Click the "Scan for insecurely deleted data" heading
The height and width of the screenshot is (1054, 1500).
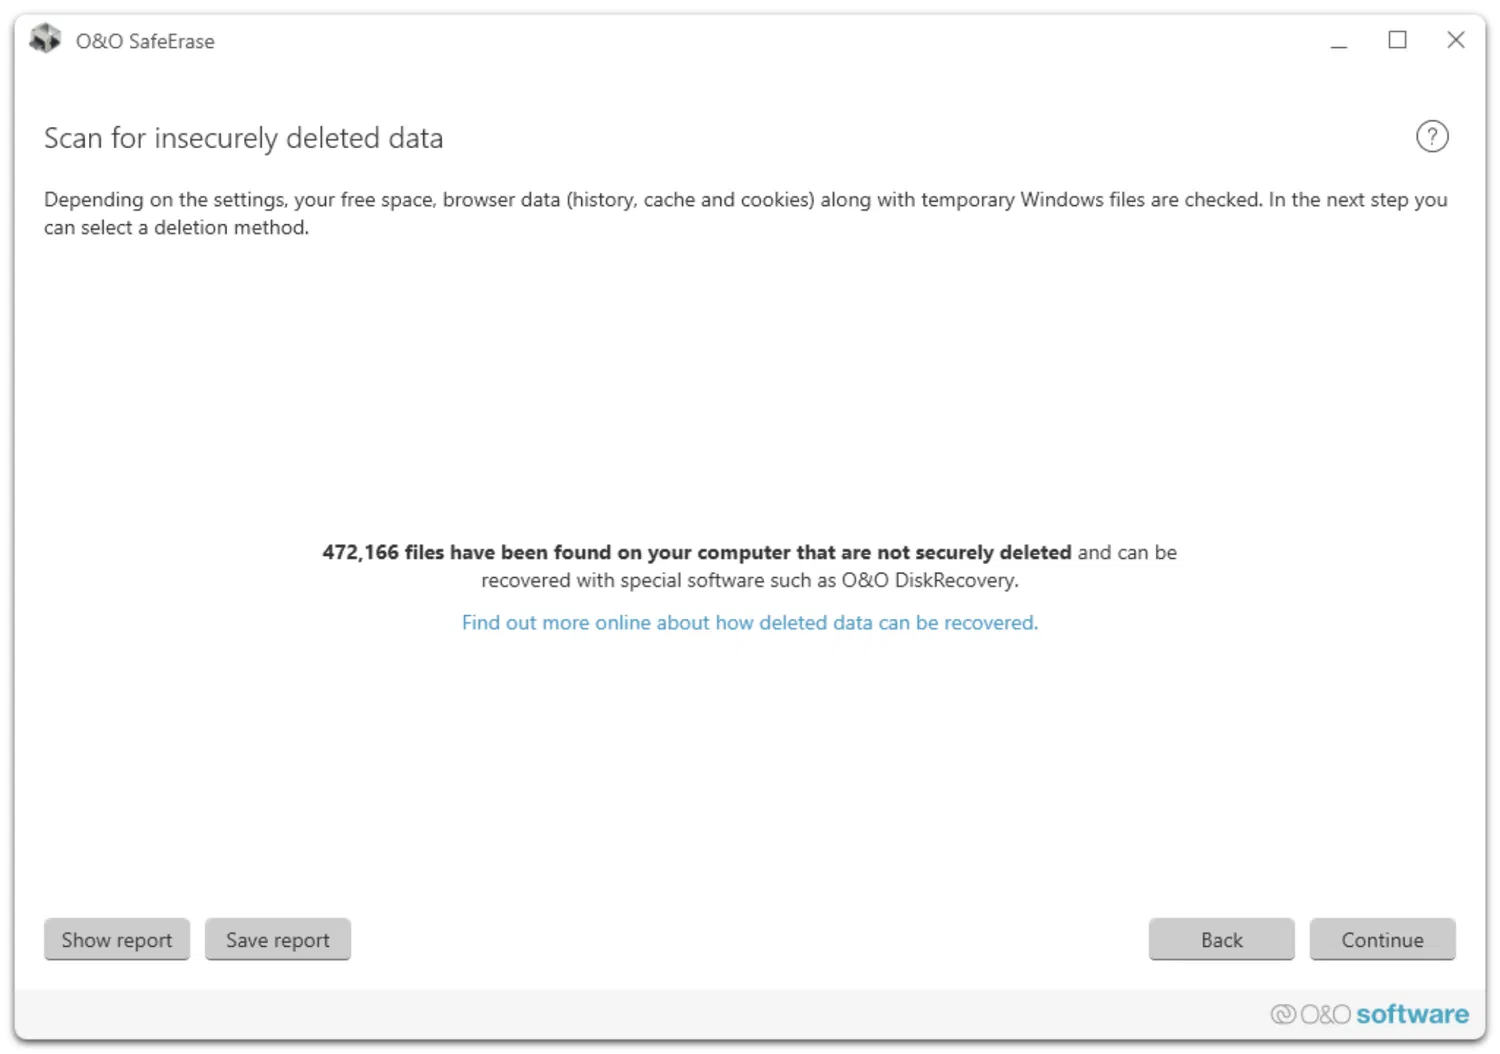click(243, 138)
